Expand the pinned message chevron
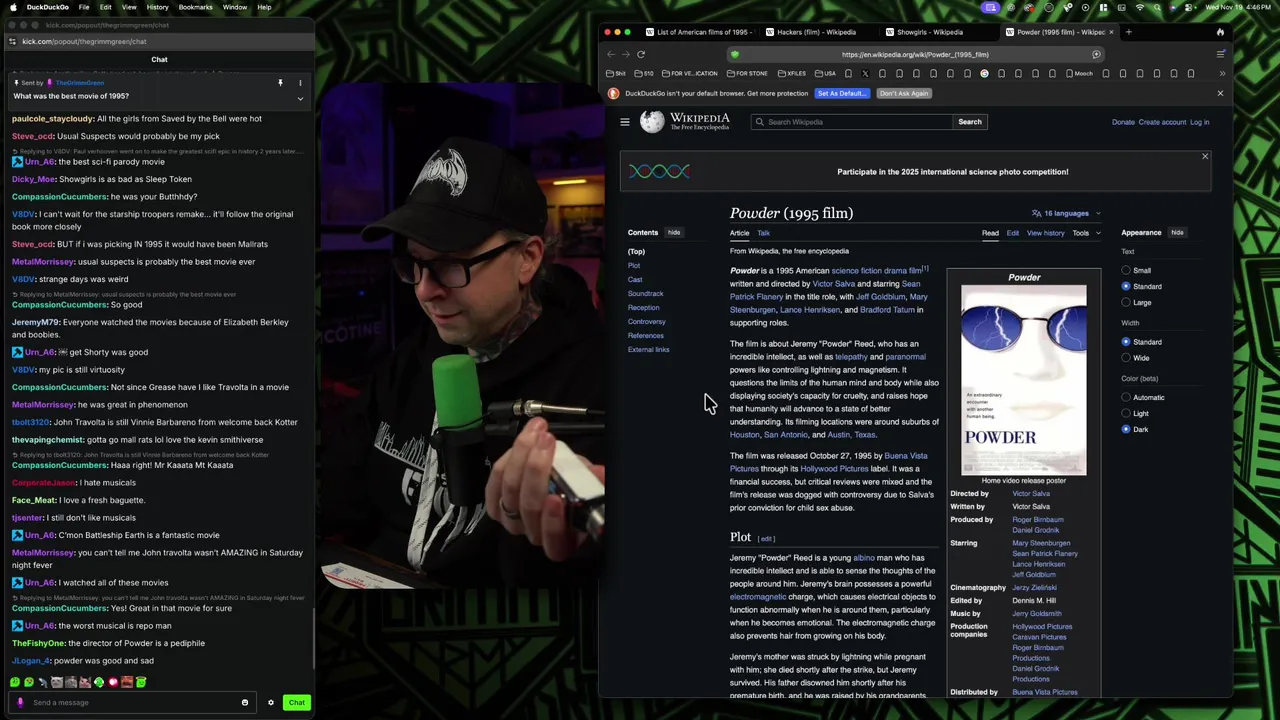 [x=300, y=98]
